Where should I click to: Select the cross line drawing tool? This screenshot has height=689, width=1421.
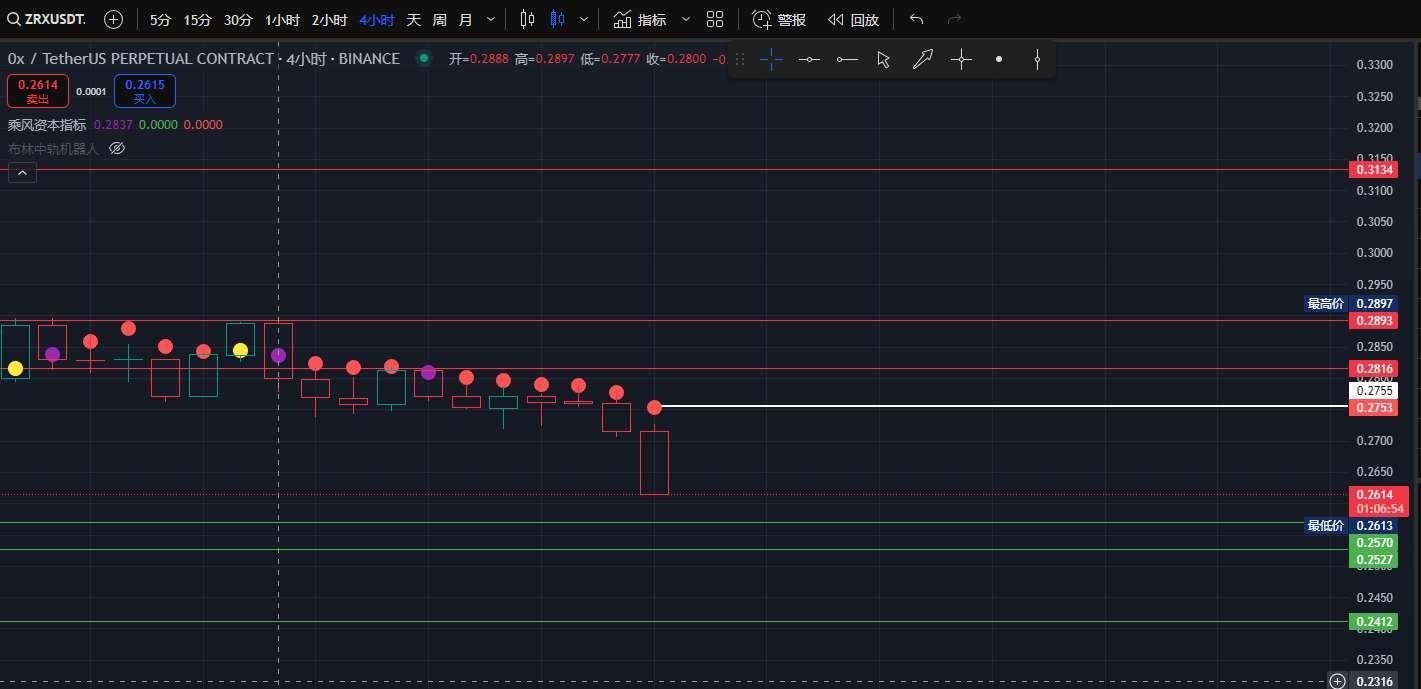pos(961,60)
